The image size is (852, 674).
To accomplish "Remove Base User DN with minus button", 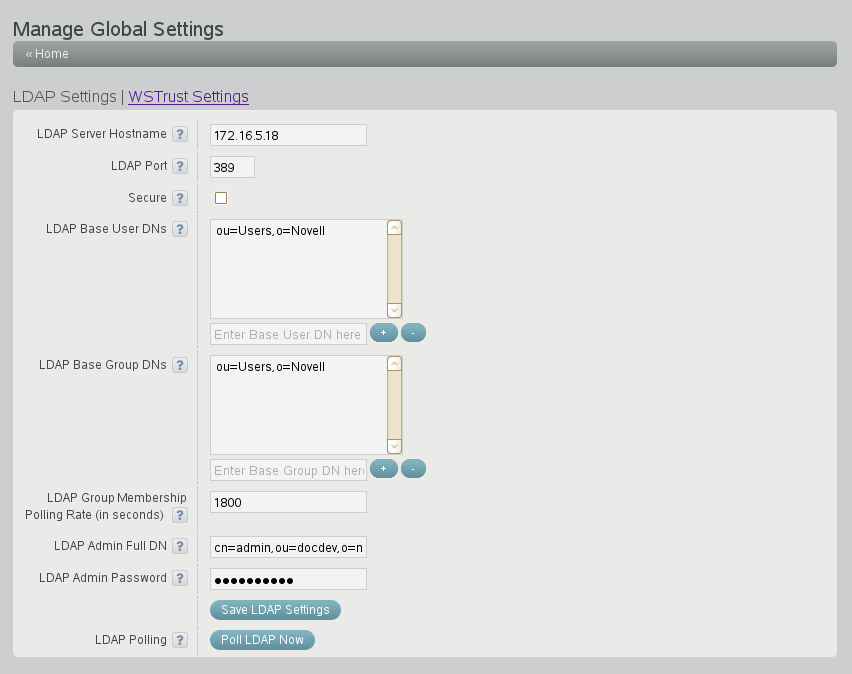I will coord(413,333).
